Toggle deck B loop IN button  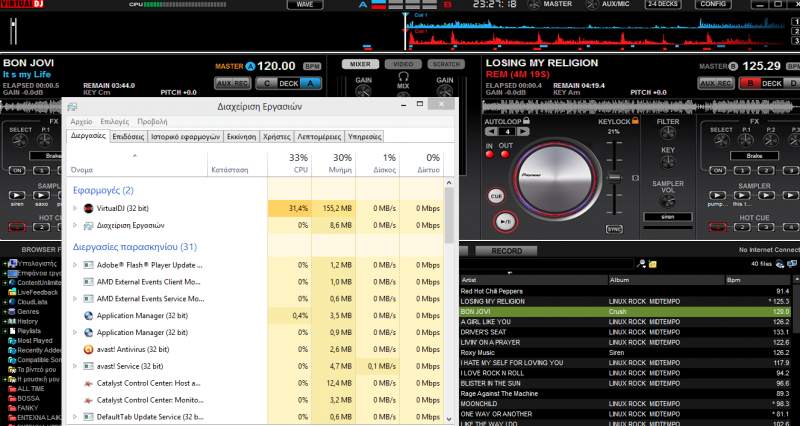(489, 155)
